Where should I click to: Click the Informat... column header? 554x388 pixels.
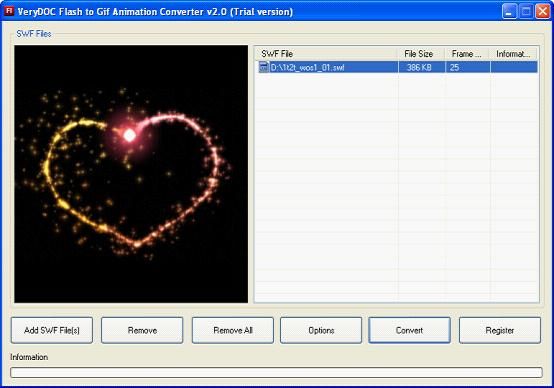(514, 54)
